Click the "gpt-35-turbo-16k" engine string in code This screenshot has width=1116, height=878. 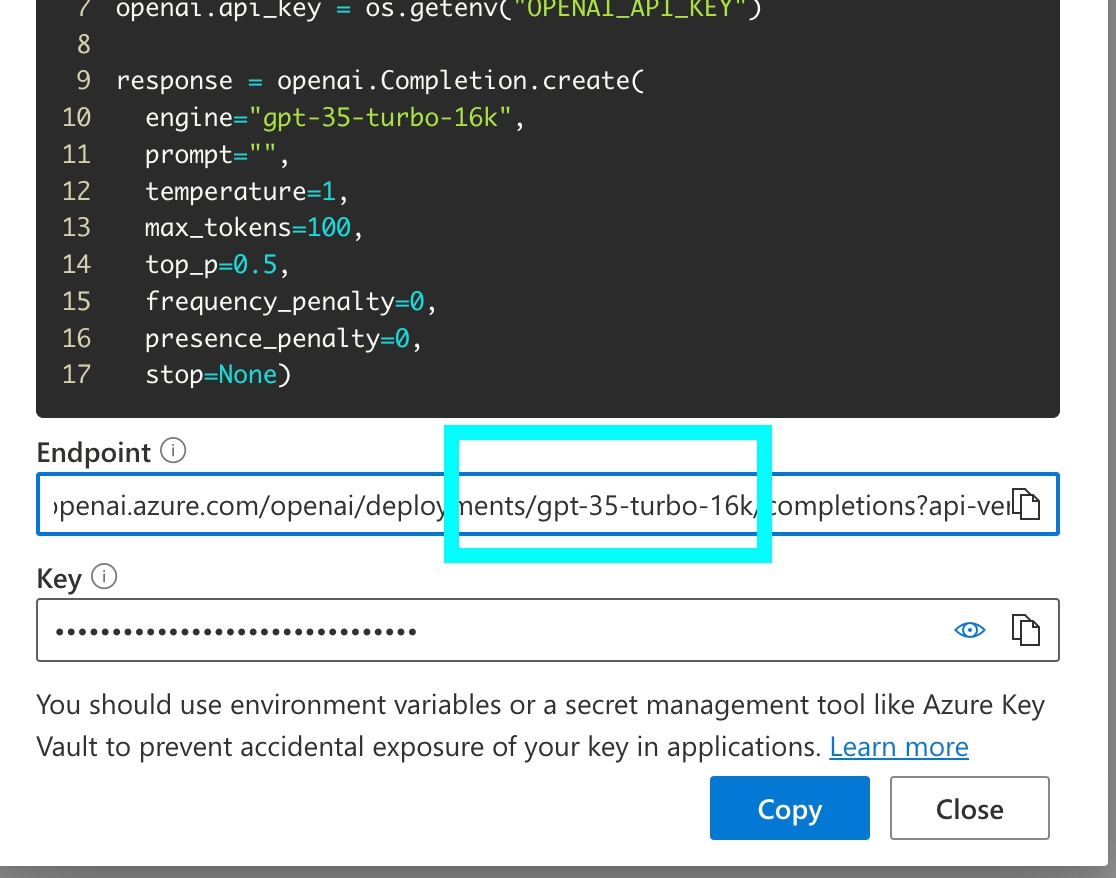click(386, 118)
